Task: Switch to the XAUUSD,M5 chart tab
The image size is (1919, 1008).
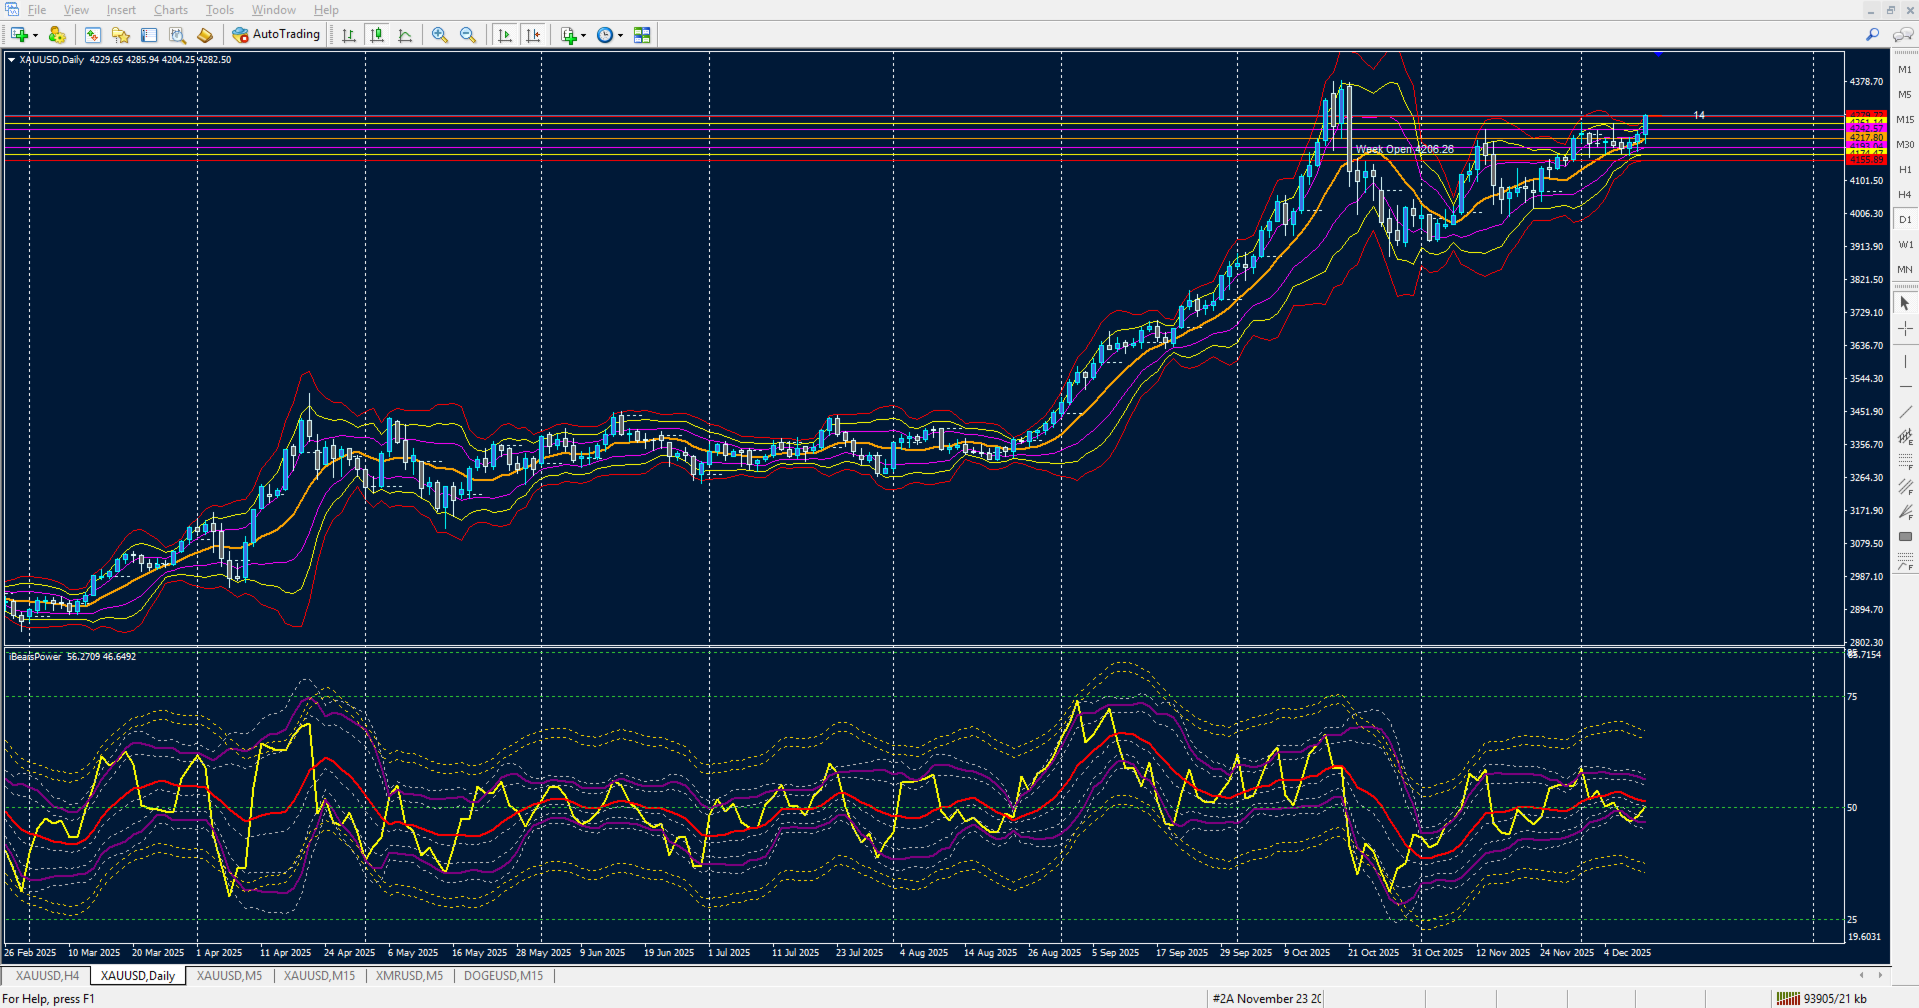Action: point(229,976)
